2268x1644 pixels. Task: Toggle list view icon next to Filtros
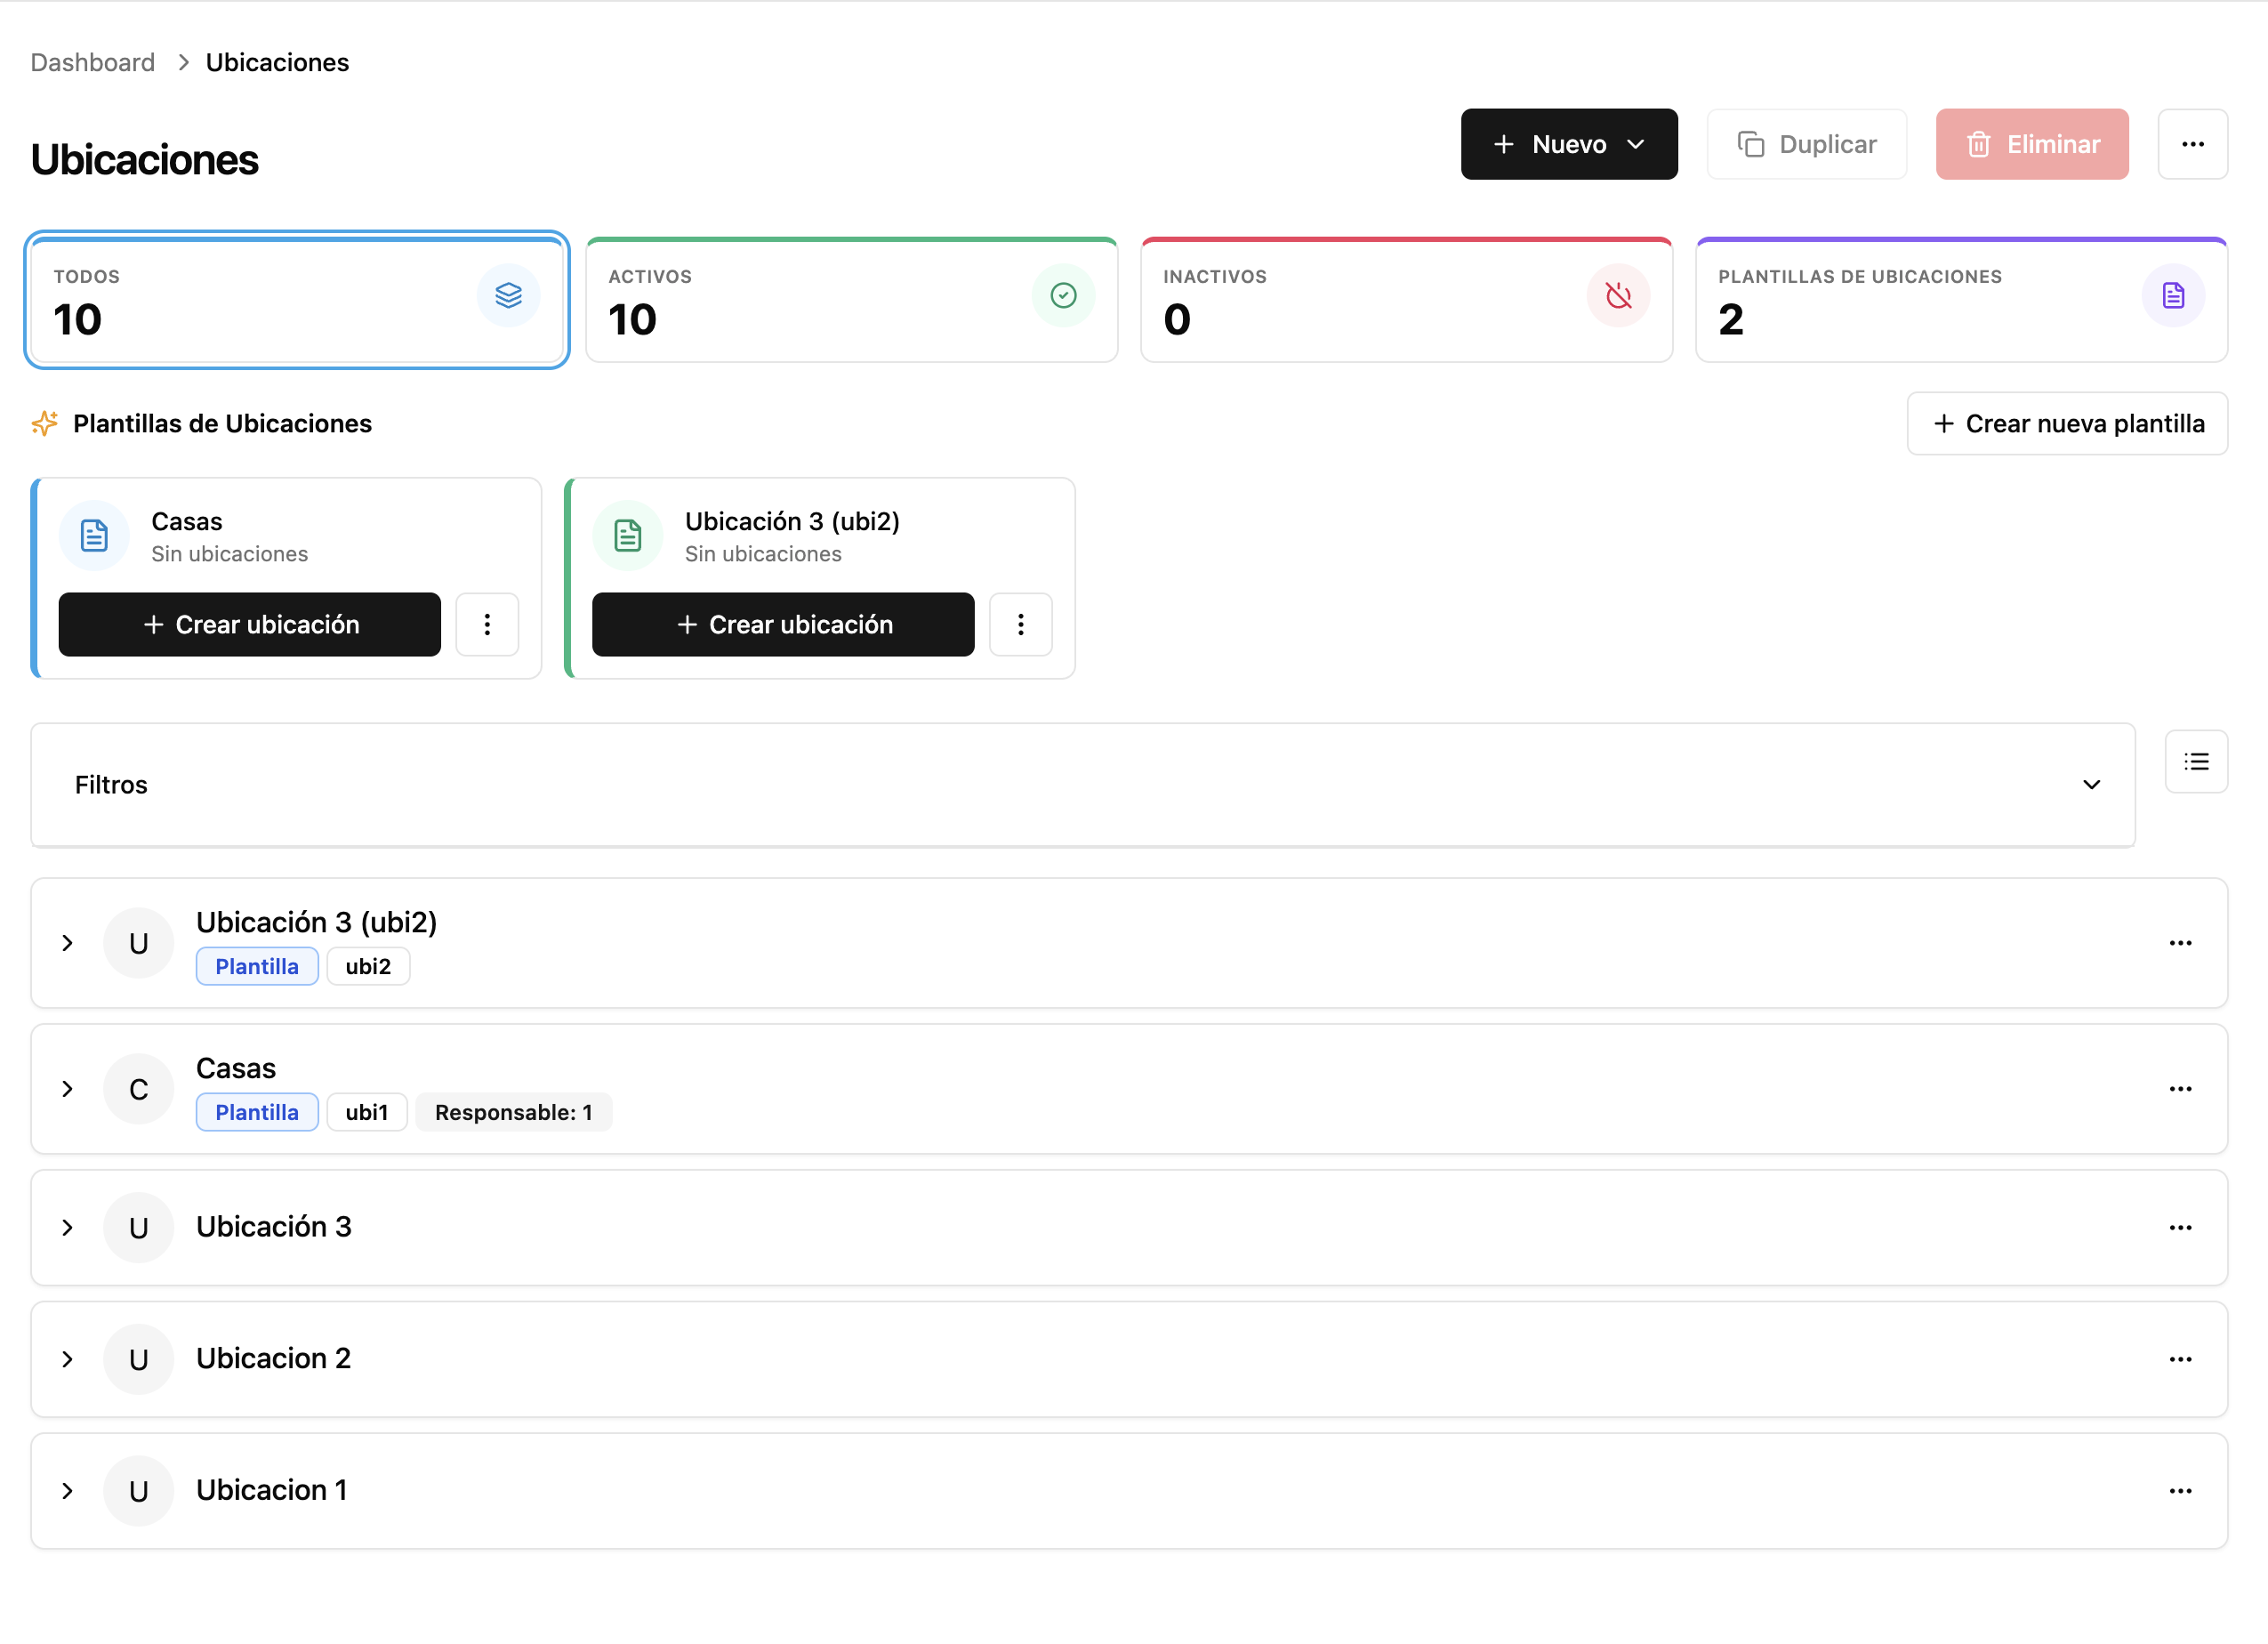(2196, 762)
